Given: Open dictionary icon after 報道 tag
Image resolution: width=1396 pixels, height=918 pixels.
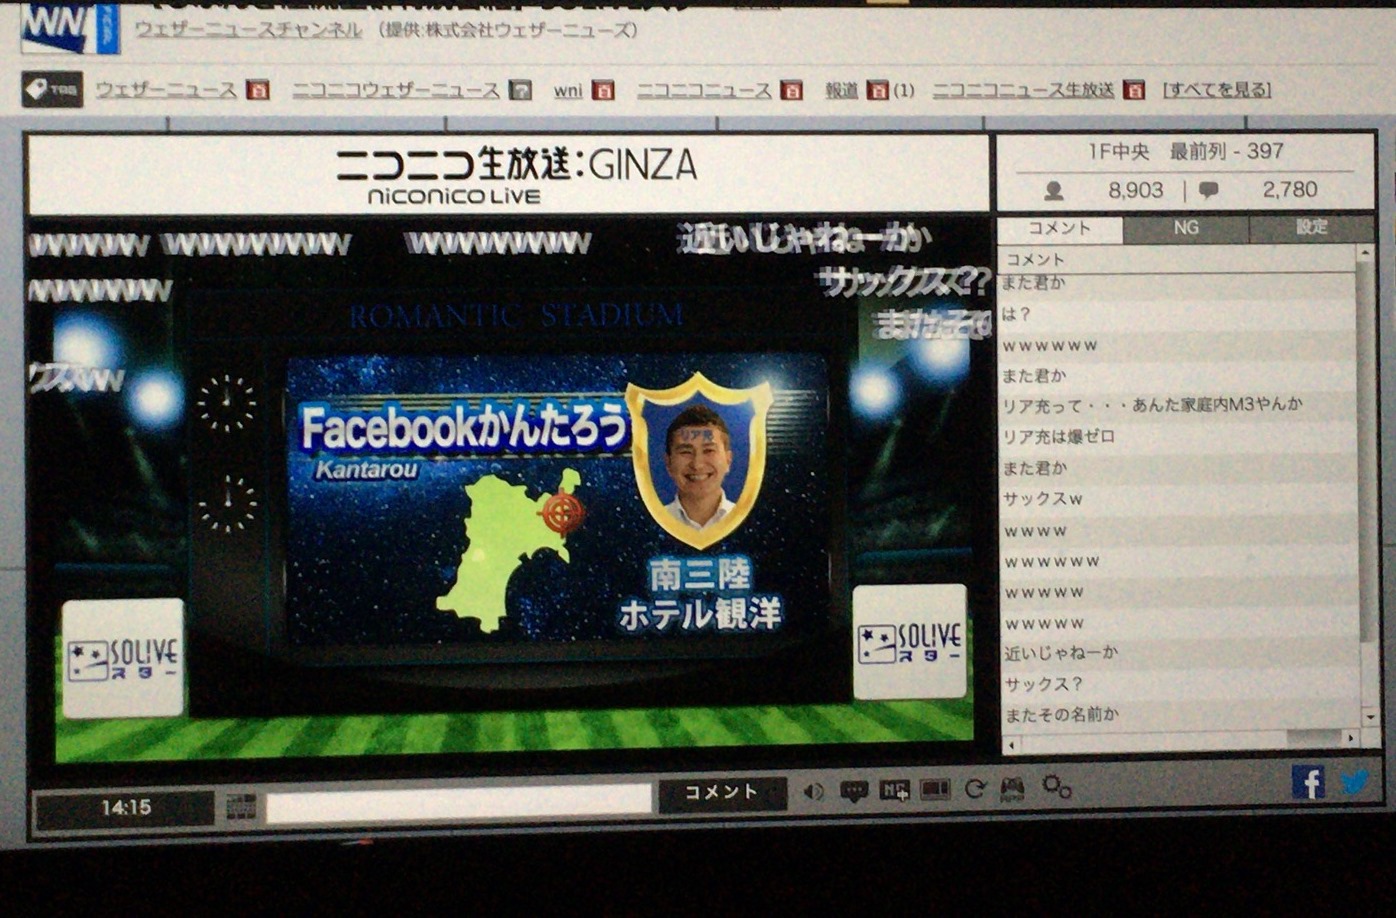Looking at the screenshot, I should [877, 90].
